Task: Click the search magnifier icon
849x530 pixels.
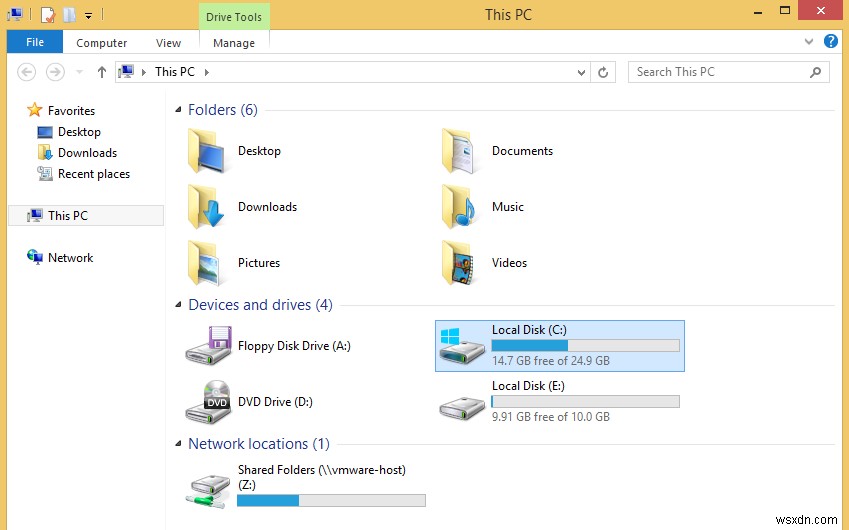Action: tap(815, 72)
